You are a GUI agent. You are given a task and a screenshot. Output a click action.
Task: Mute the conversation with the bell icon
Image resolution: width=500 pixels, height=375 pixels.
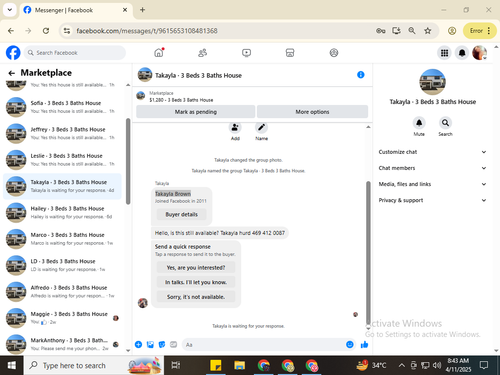[x=419, y=123]
